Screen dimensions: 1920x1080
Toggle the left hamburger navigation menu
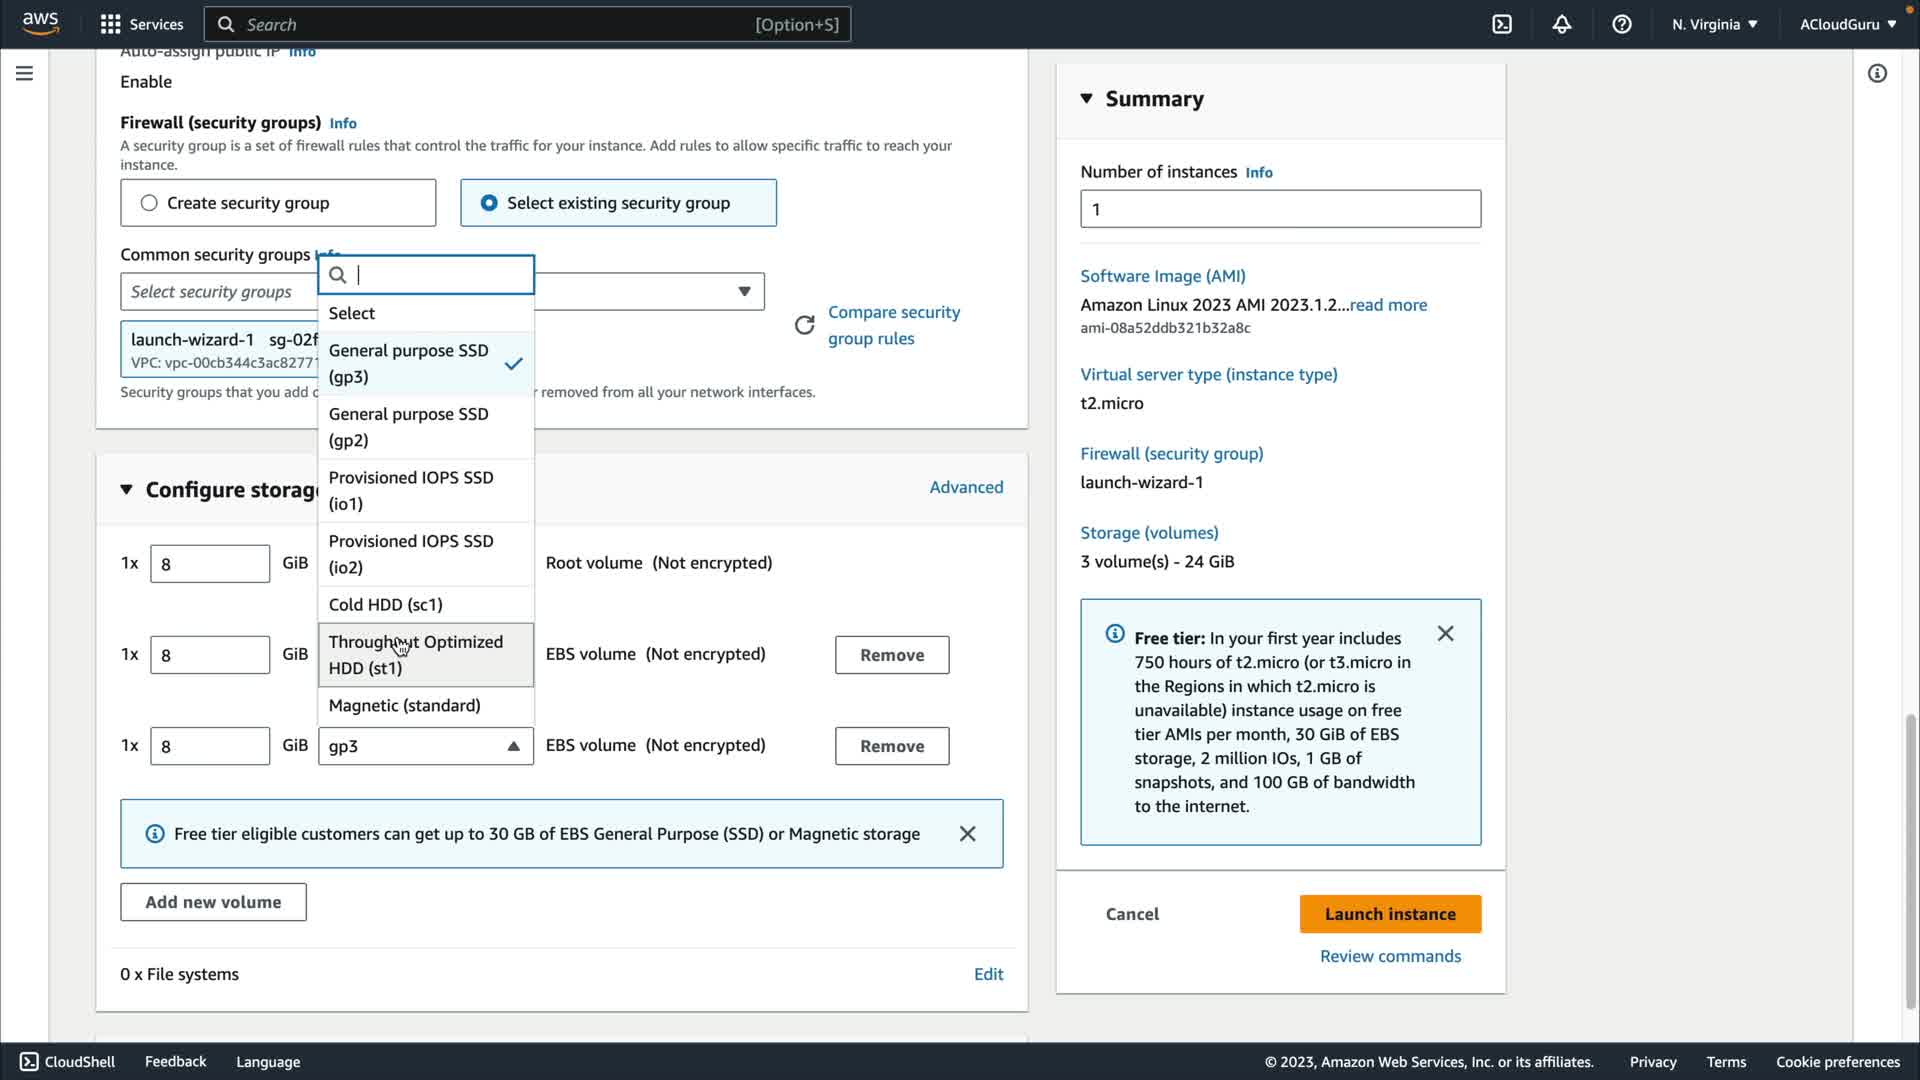[24, 73]
